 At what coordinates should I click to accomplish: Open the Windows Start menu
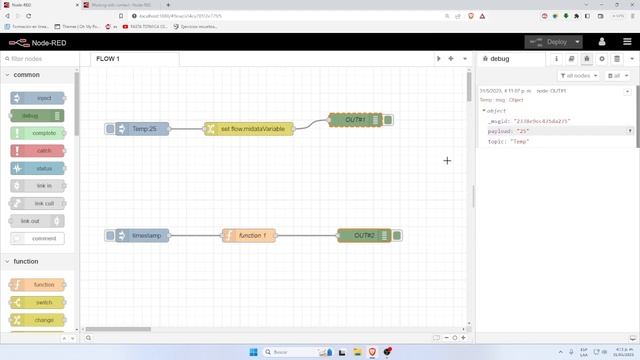pos(253,352)
